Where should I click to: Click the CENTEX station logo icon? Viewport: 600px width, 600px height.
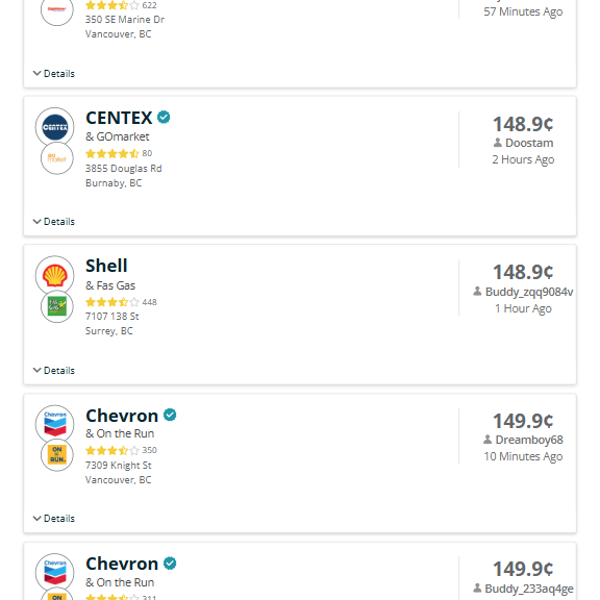[x=54, y=127]
